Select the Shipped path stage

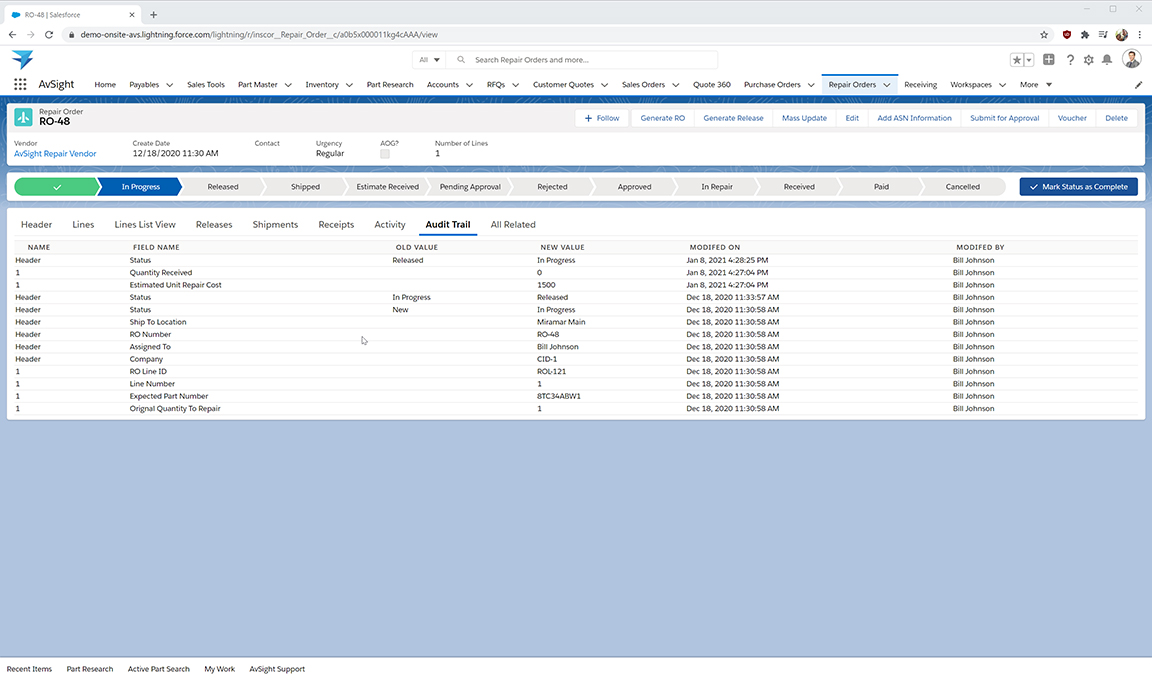(x=305, y=187)
